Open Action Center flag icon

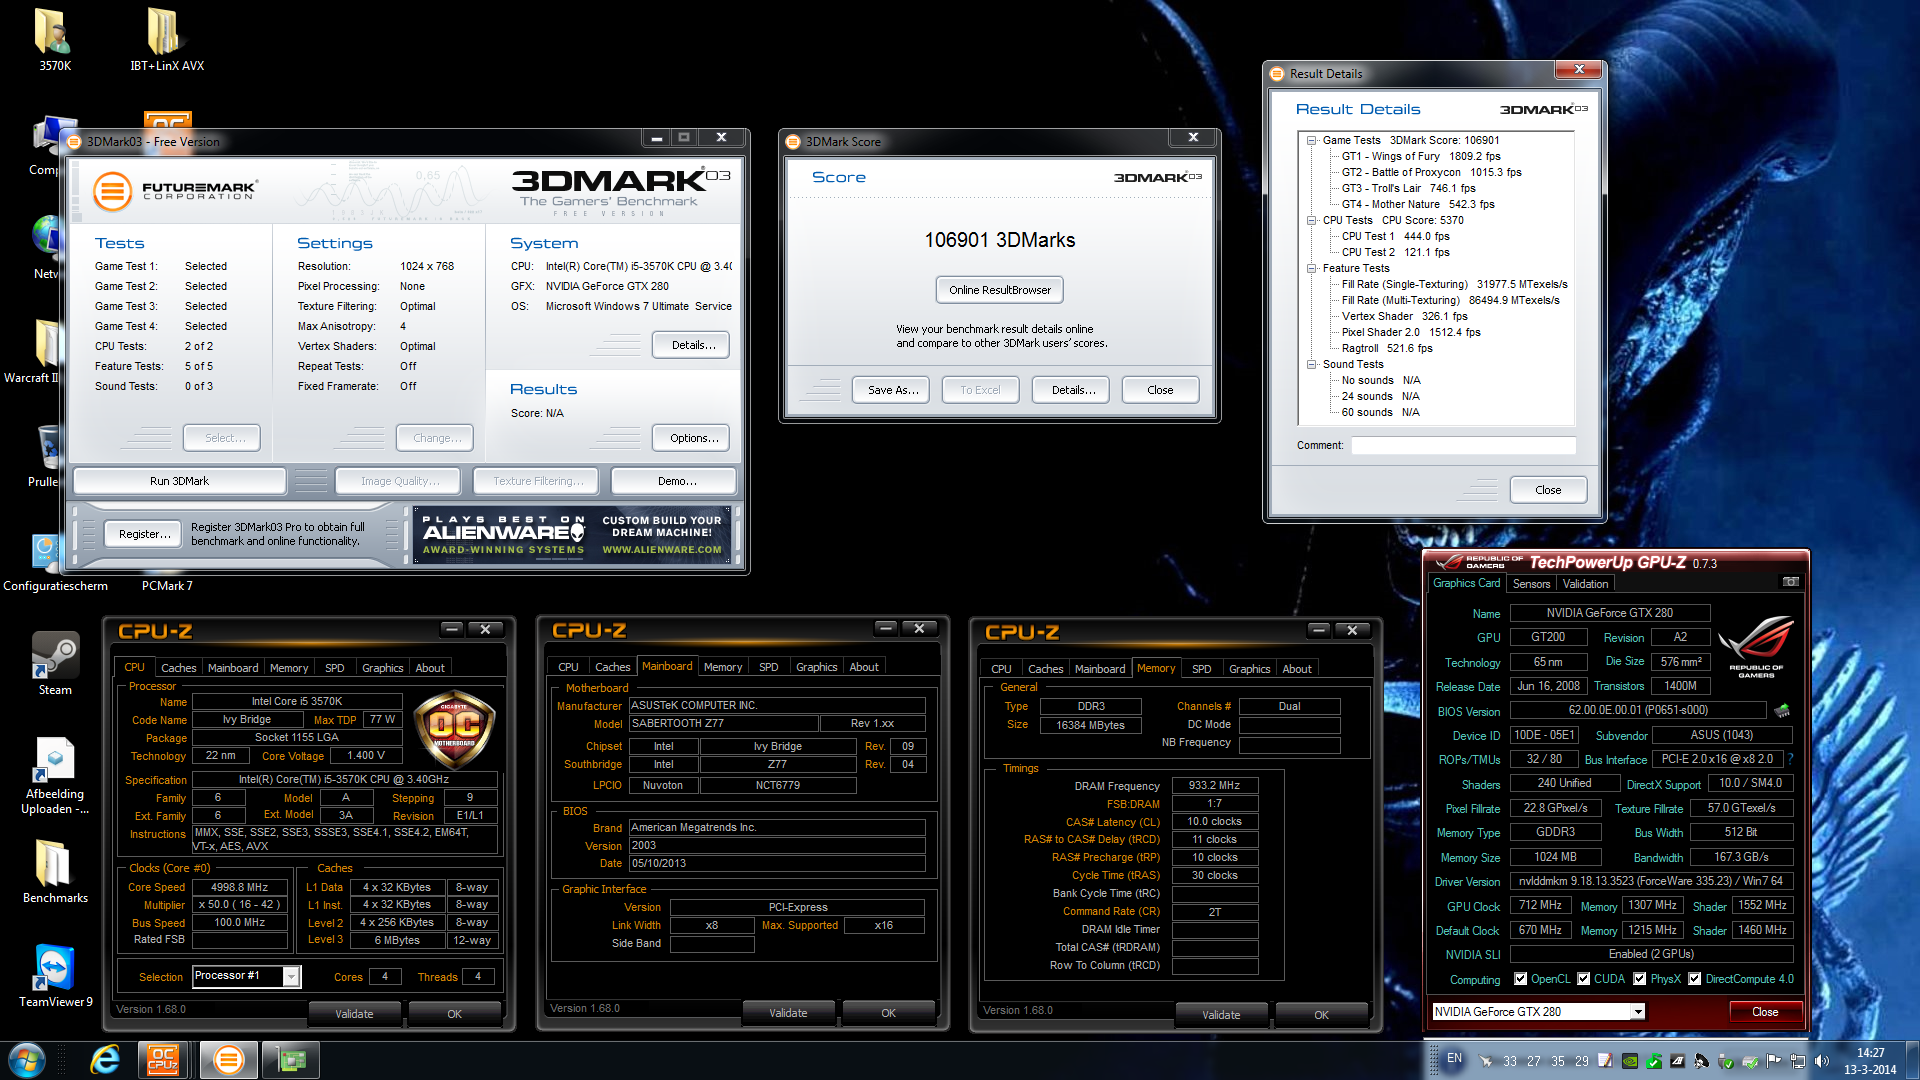click(x=1773, y=1061)
